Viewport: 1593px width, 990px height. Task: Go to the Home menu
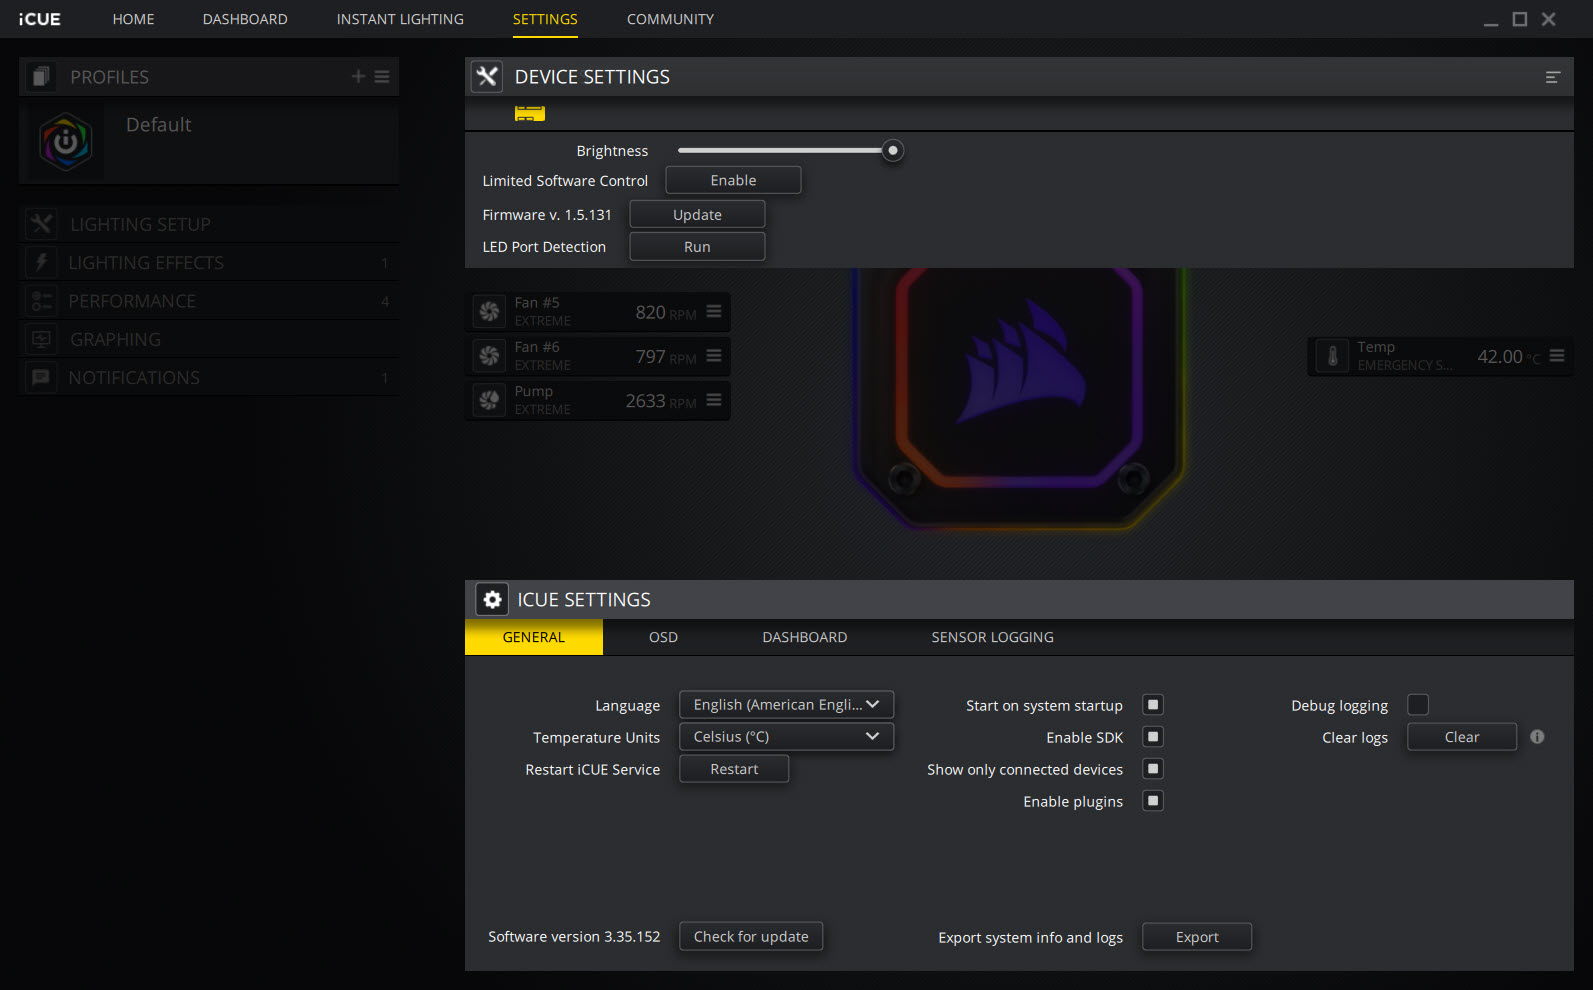133,19
